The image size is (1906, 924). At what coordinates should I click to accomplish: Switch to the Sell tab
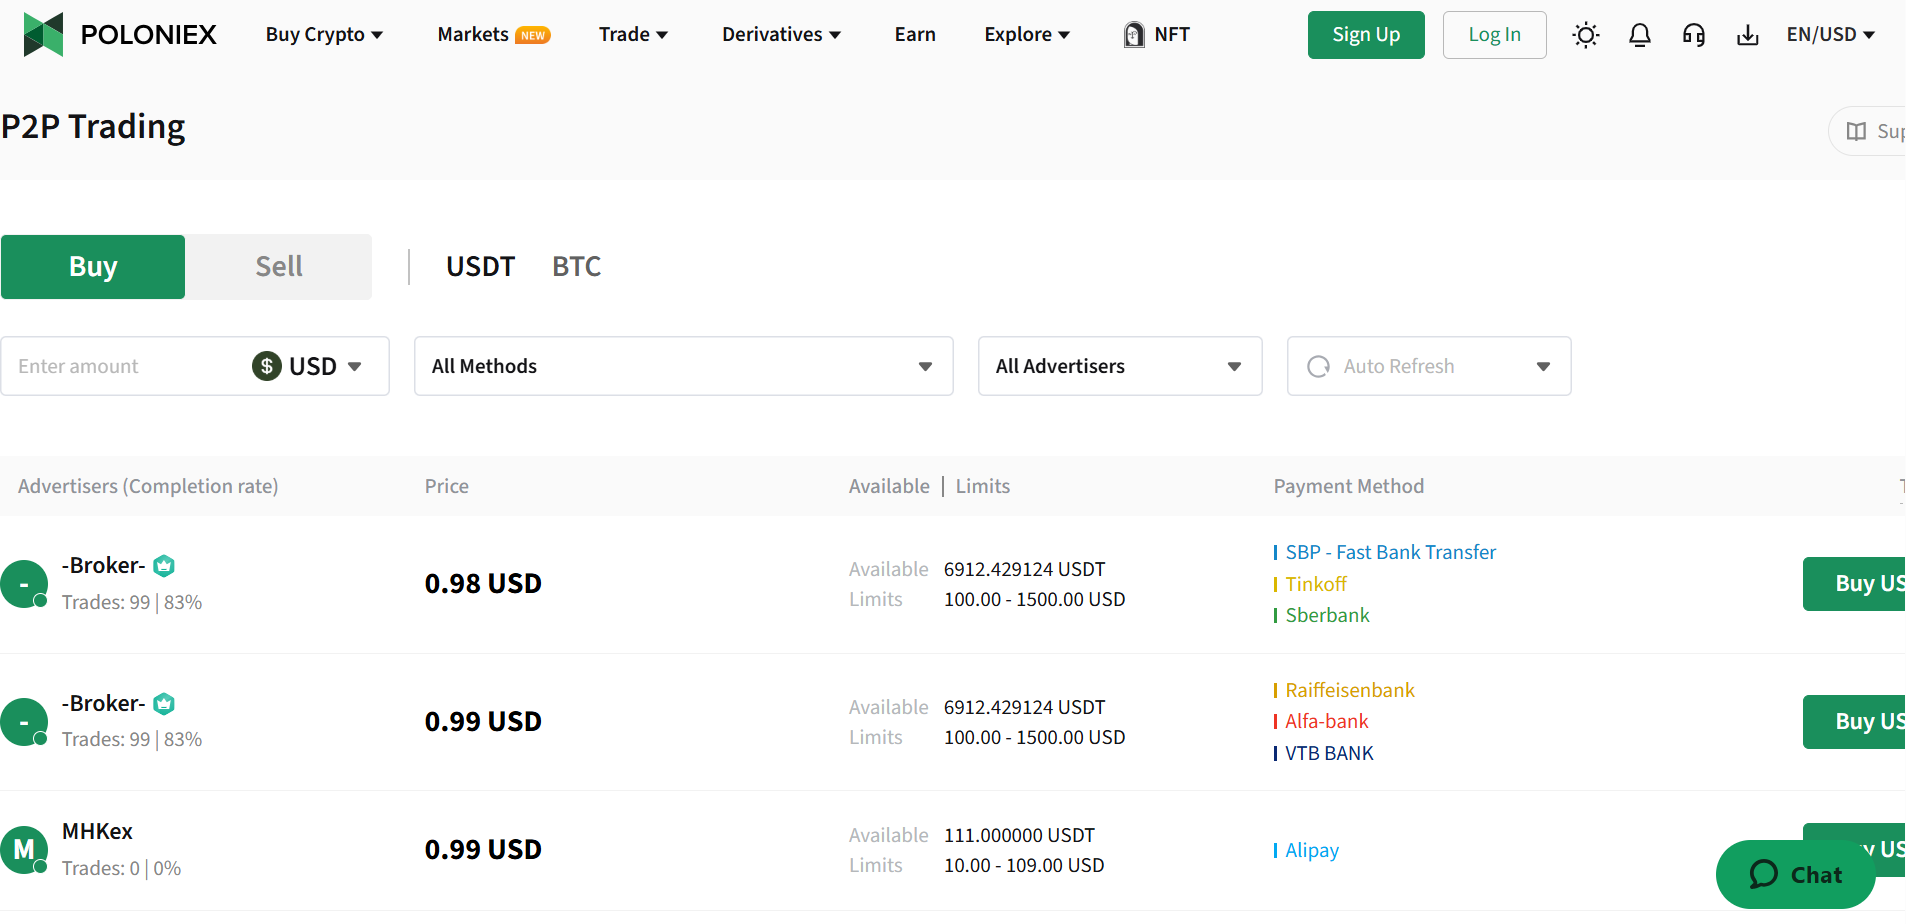[278, 266]
